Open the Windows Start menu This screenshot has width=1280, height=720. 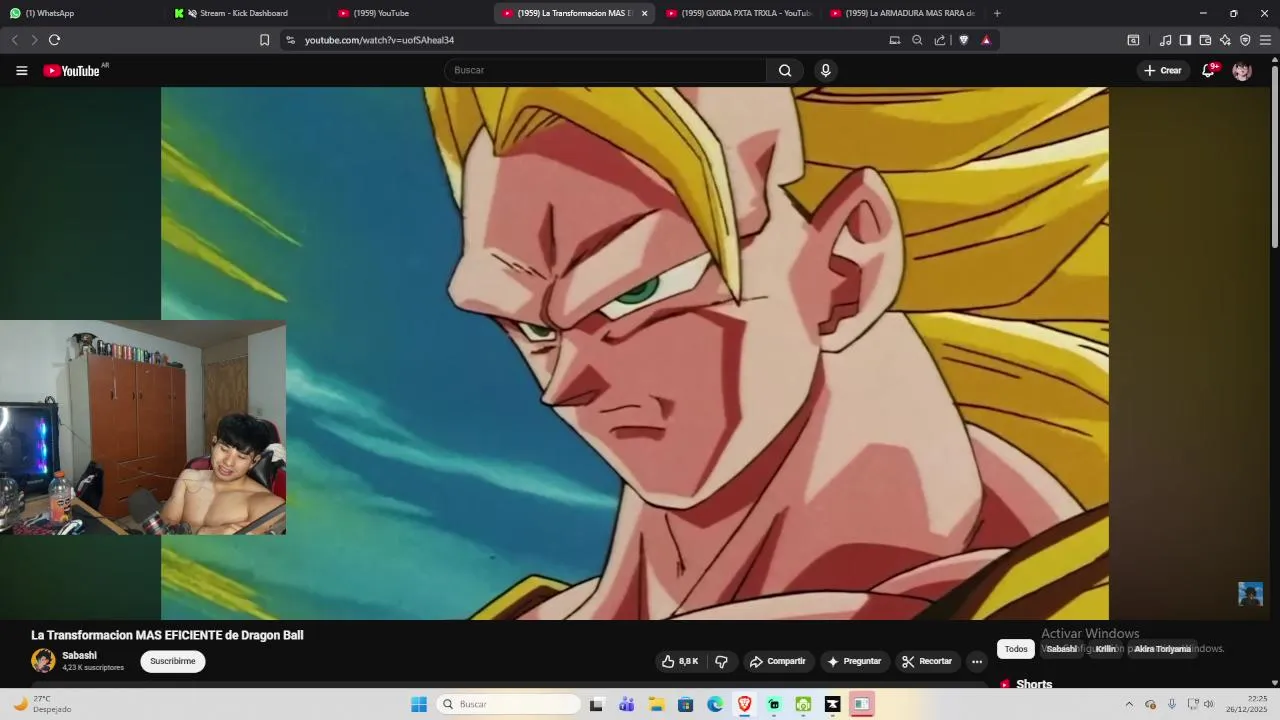point(419,704)
